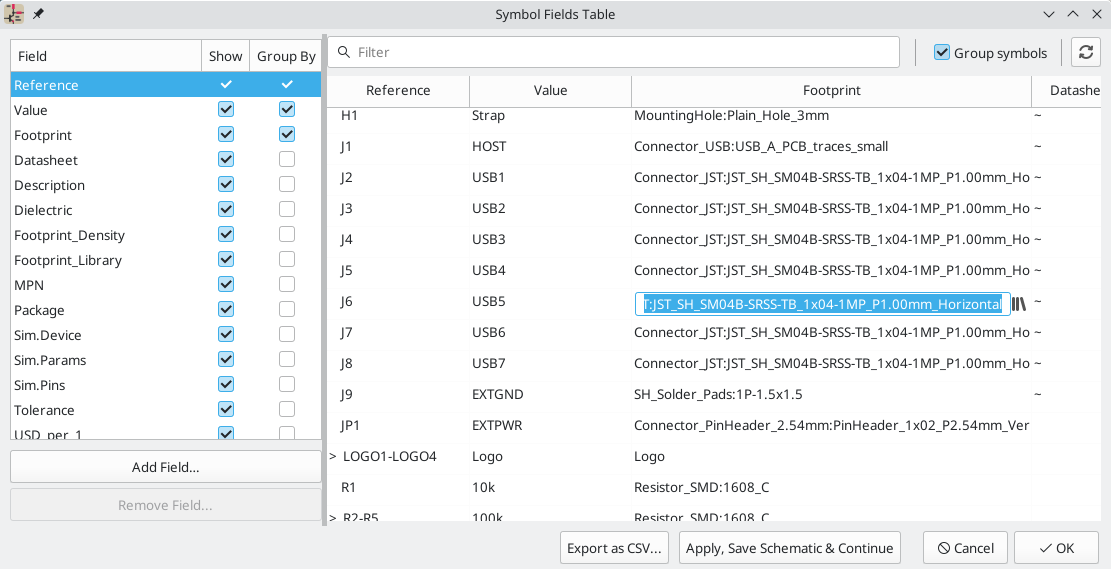Select the H1 reference cell

pos(398,116)
